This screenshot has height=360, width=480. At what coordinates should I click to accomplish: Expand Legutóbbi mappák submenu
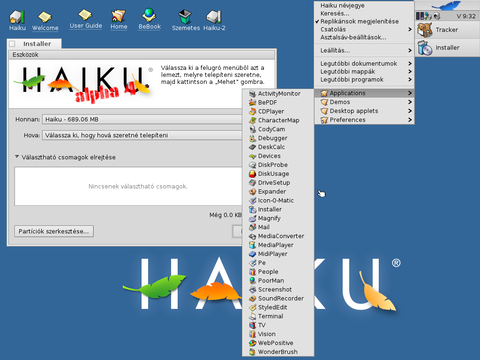click(x=364, y=71)
